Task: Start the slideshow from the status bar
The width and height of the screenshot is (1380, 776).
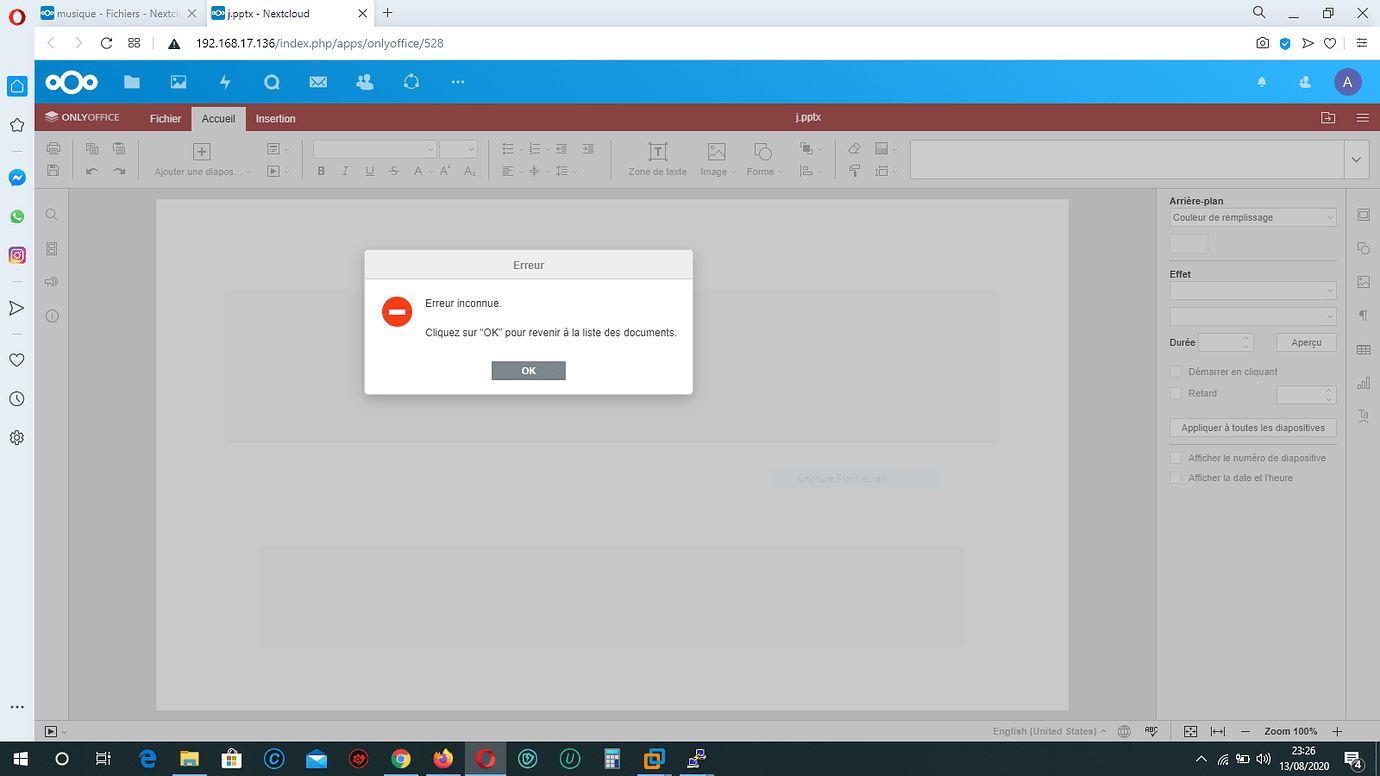Action: [50, 731]
